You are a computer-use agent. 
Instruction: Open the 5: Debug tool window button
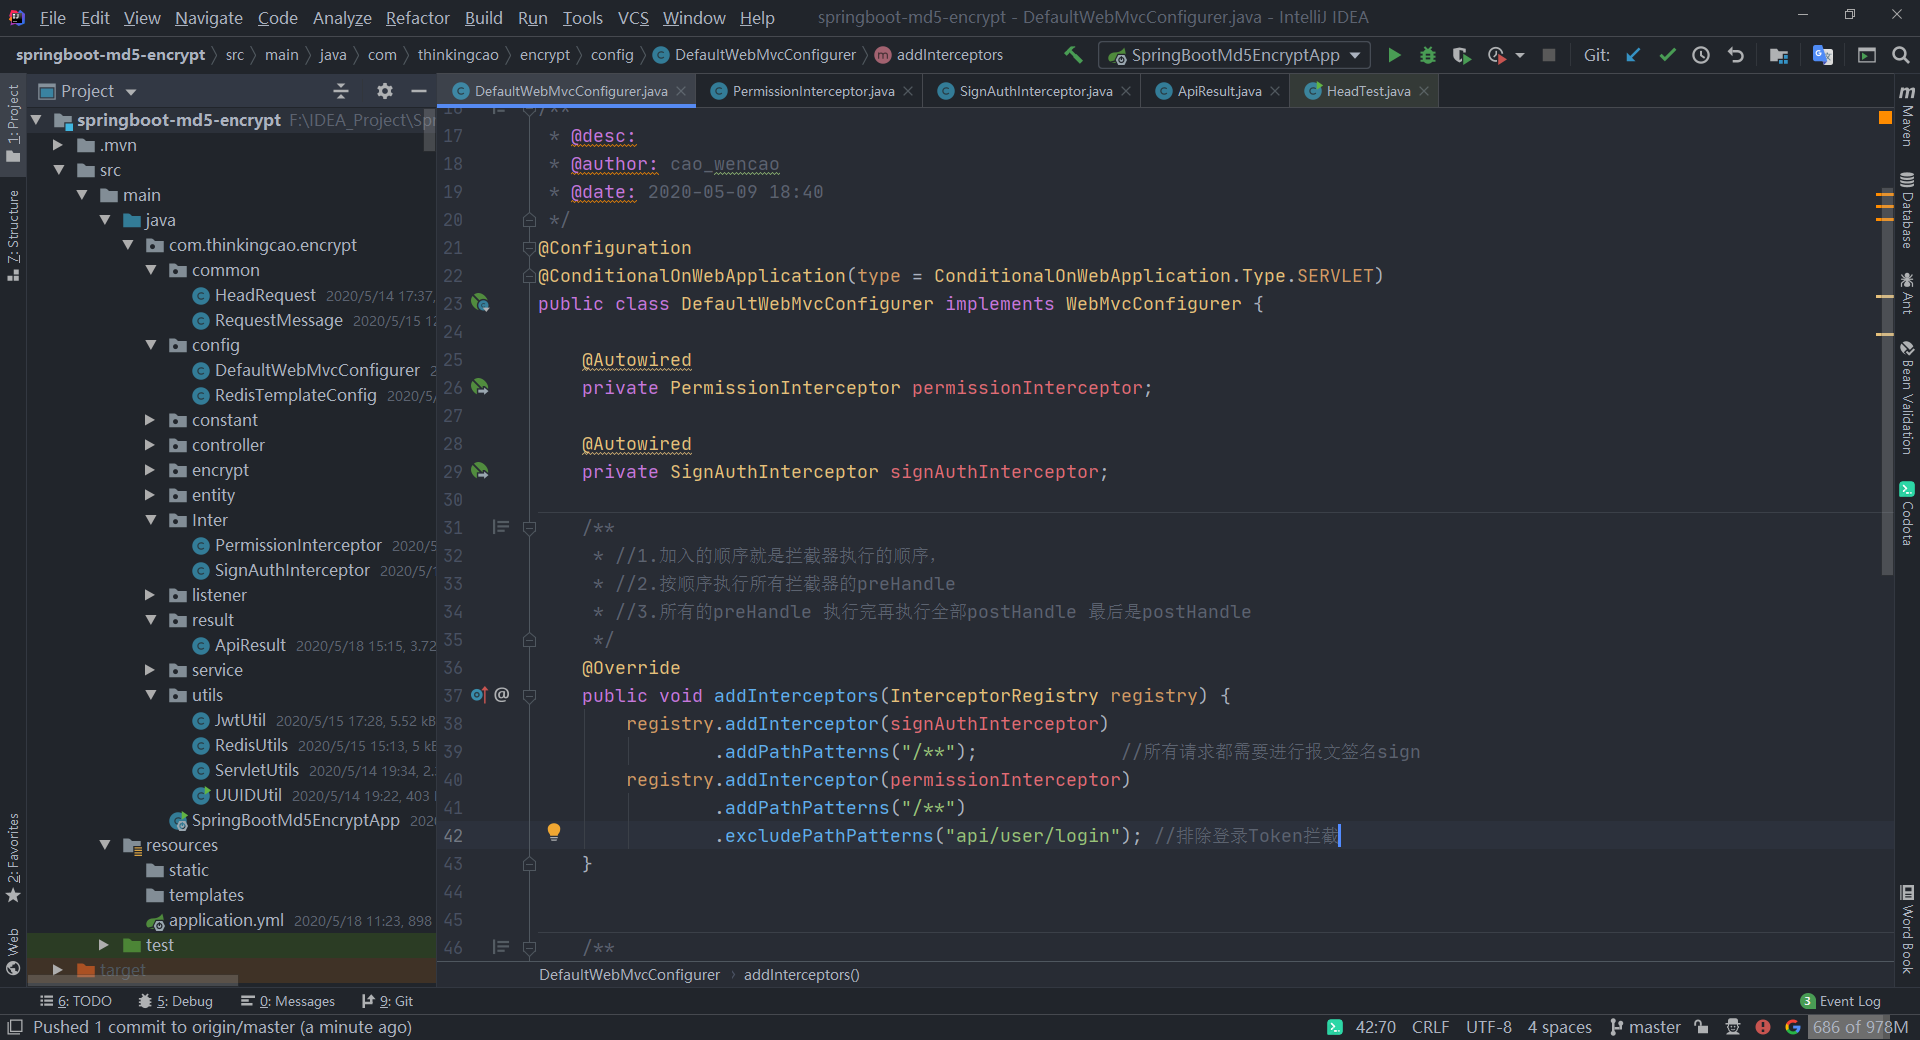(x=176, y=1001)
